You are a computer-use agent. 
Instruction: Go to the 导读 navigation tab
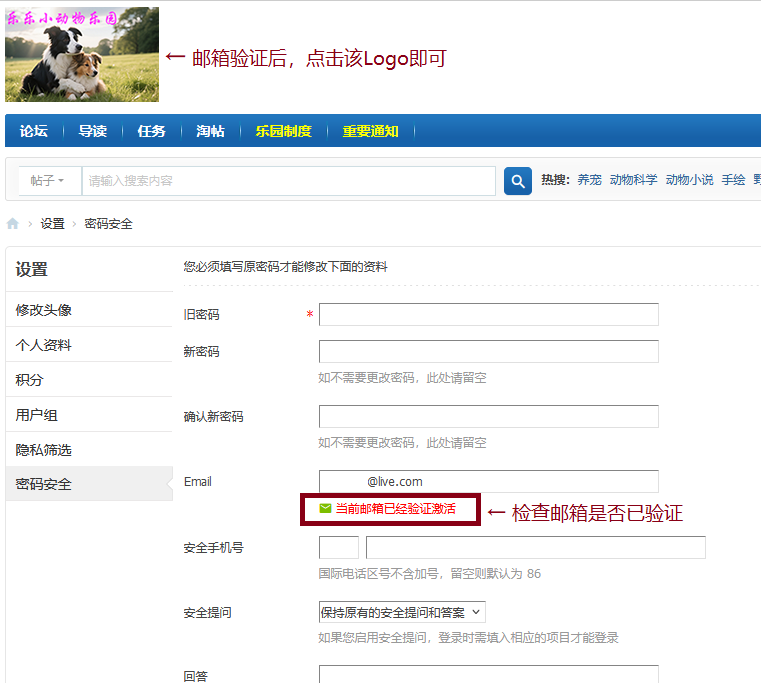(93, 131)
